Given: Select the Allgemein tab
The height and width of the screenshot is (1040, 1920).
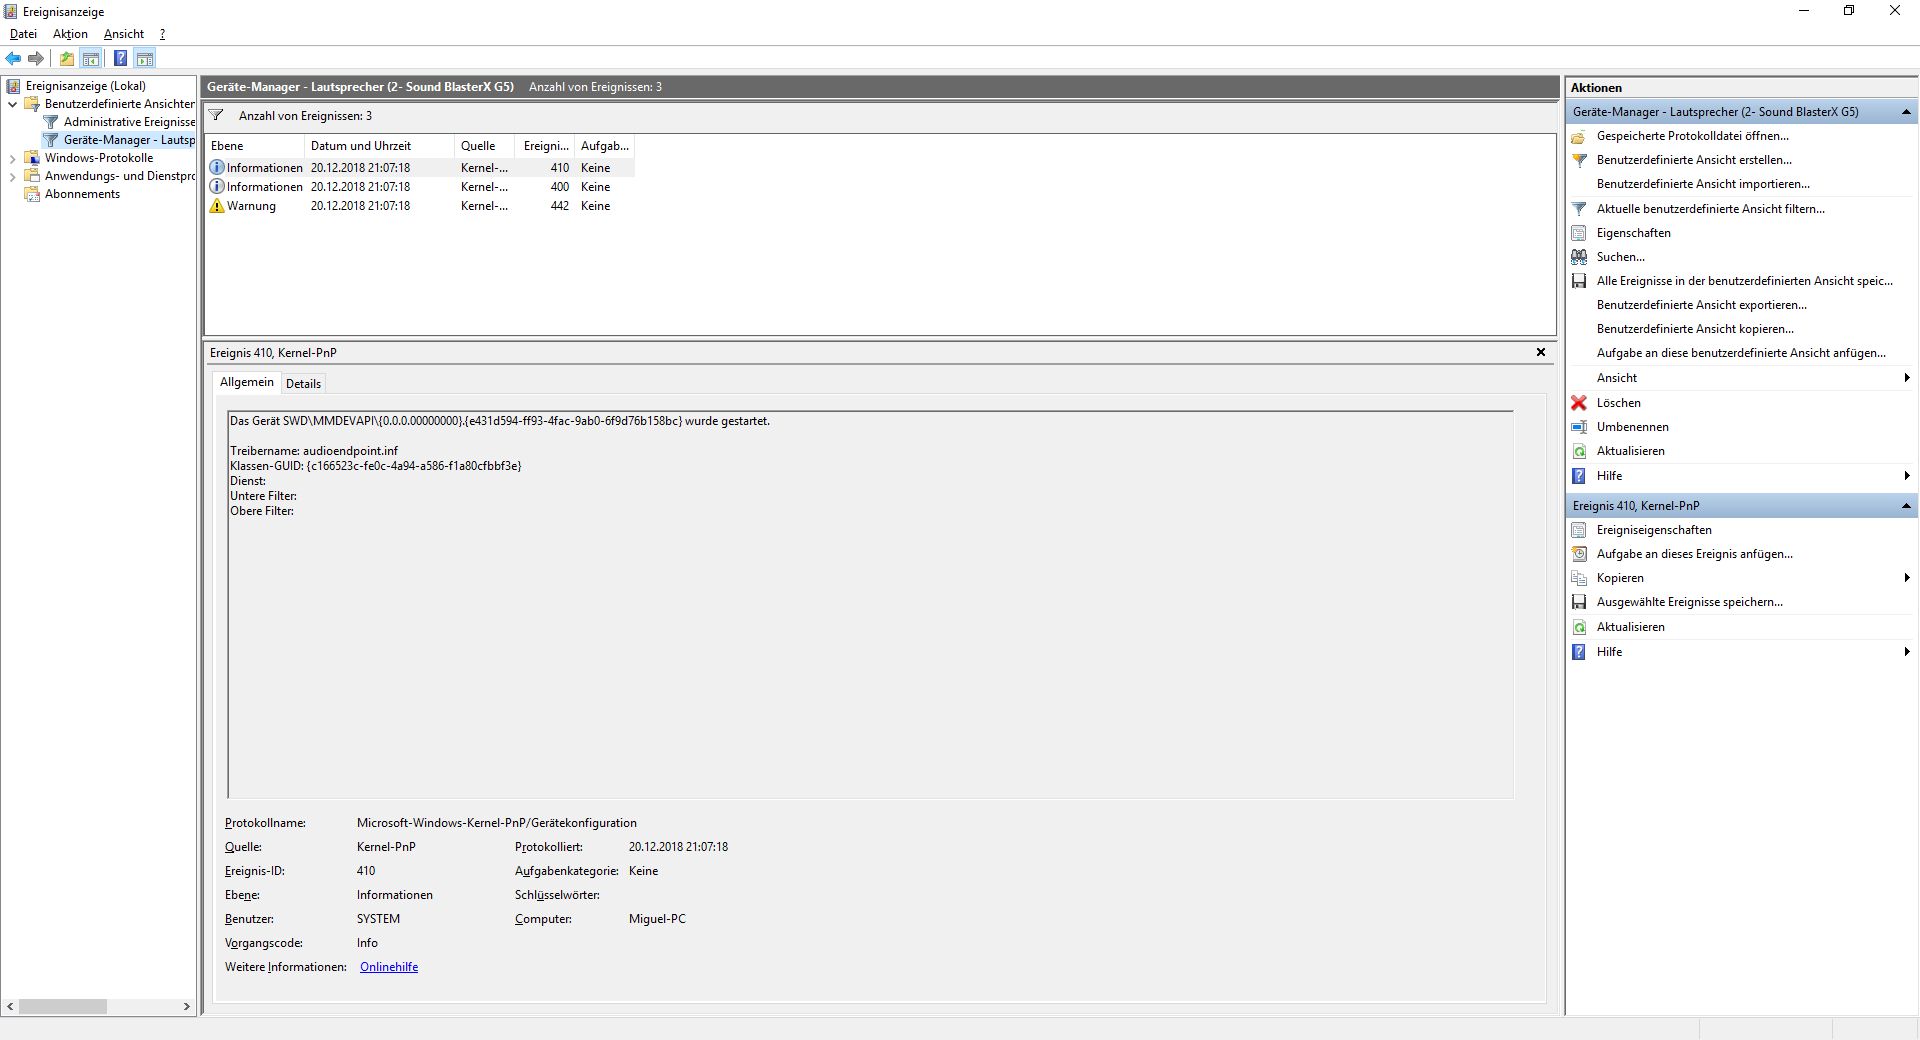Looking at the screenshot, I should [246, 382].
